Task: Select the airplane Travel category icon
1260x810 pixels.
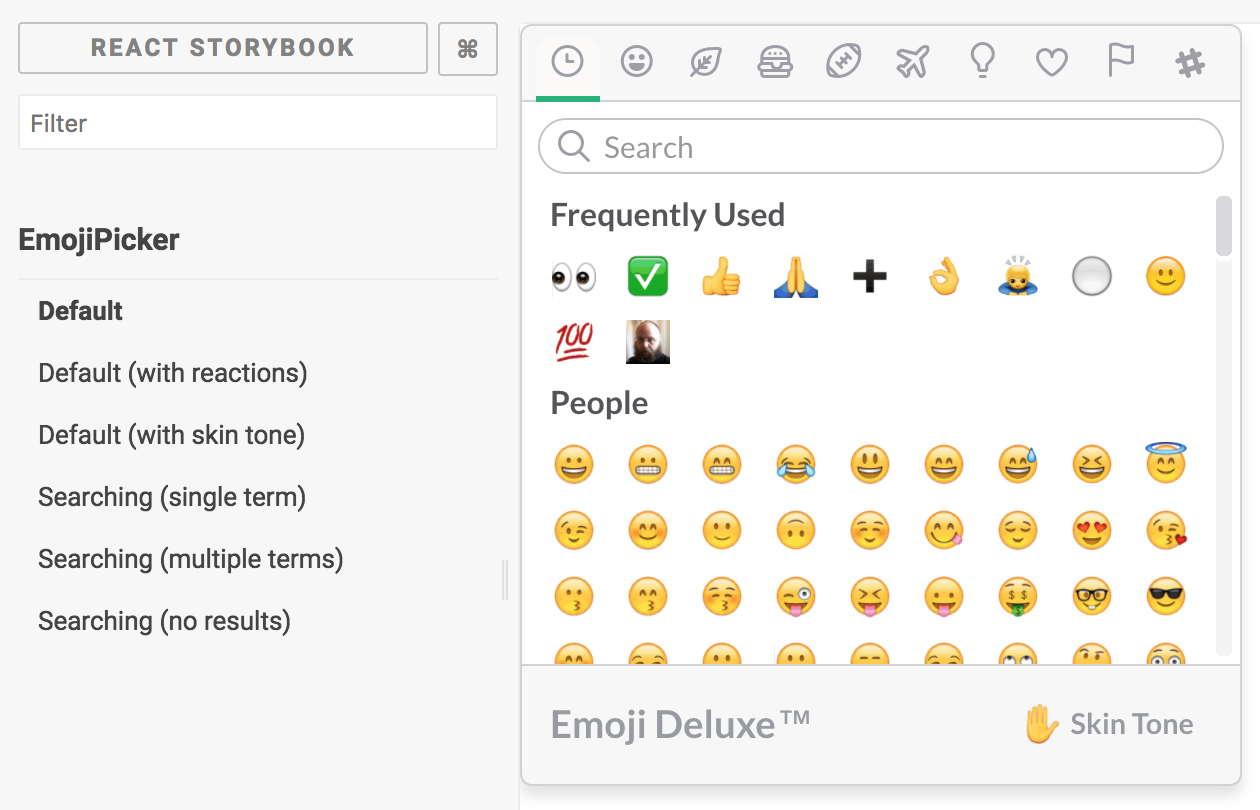Action: (913, 63)
